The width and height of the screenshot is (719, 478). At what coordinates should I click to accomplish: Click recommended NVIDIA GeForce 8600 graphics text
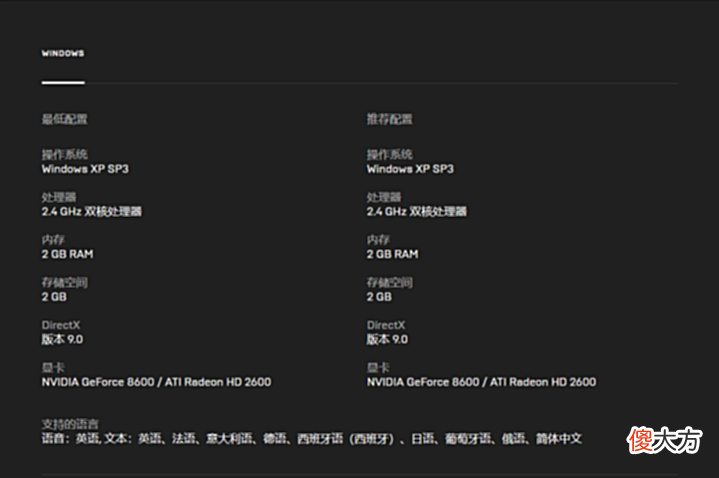click(481, 382)
